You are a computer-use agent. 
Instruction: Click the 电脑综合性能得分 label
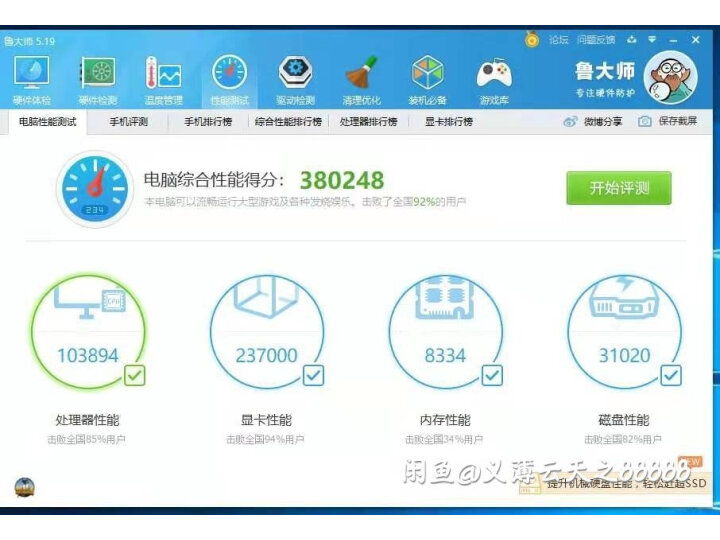pos(214,180)
